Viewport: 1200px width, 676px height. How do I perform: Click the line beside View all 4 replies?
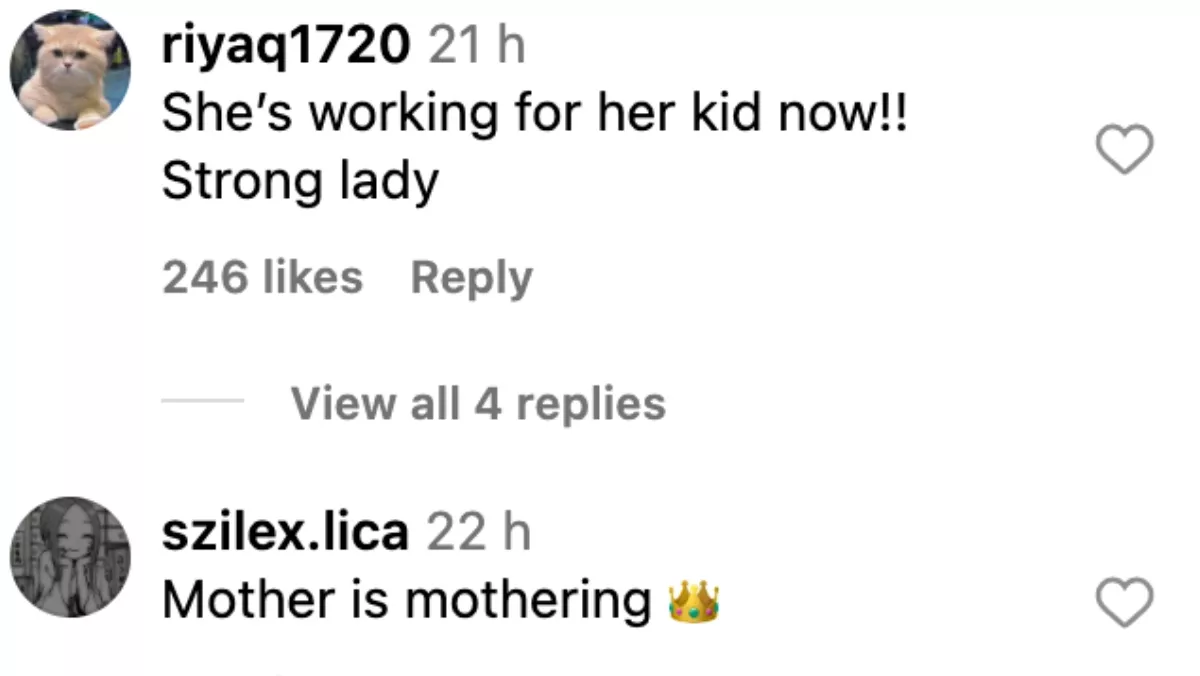pos(202,402)
